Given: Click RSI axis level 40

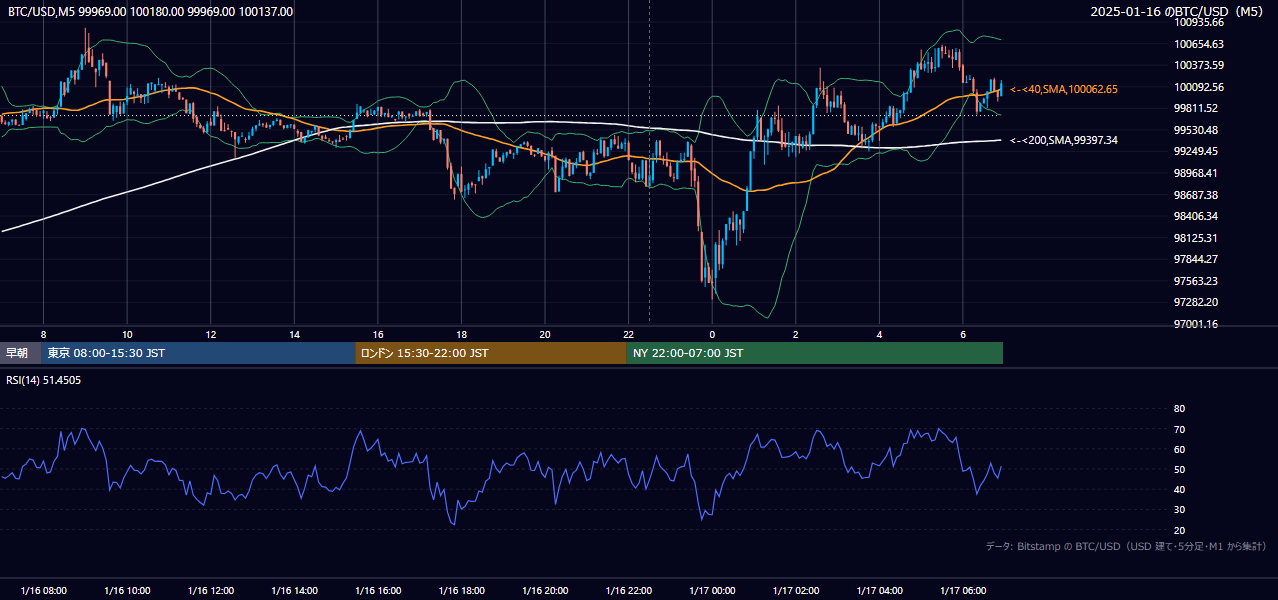Looking at the screenshot, I should click(x=1179, y=489).
